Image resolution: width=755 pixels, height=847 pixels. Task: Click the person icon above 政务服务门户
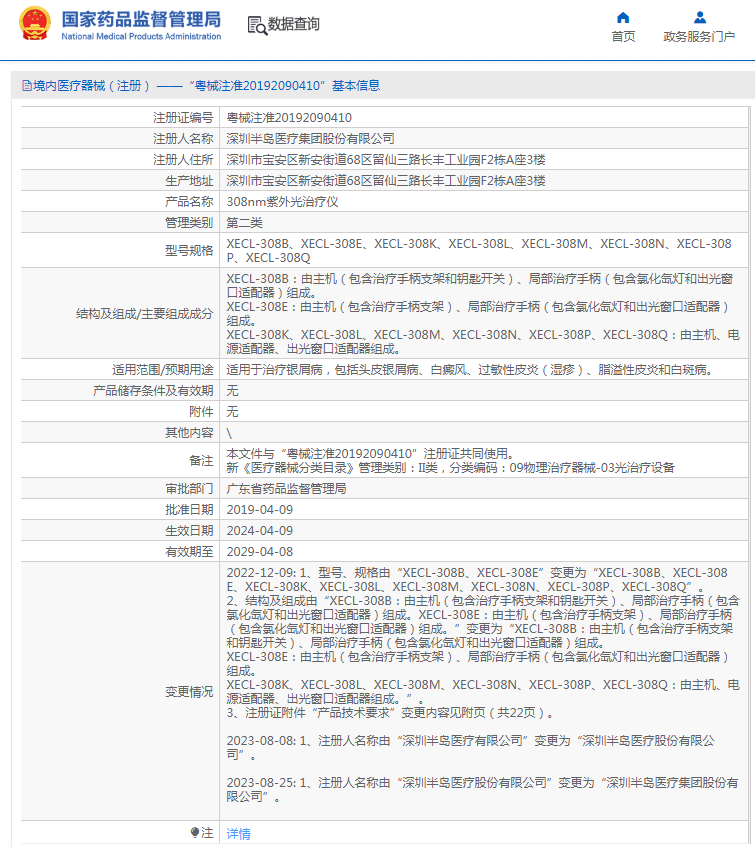tap(699, 17)
